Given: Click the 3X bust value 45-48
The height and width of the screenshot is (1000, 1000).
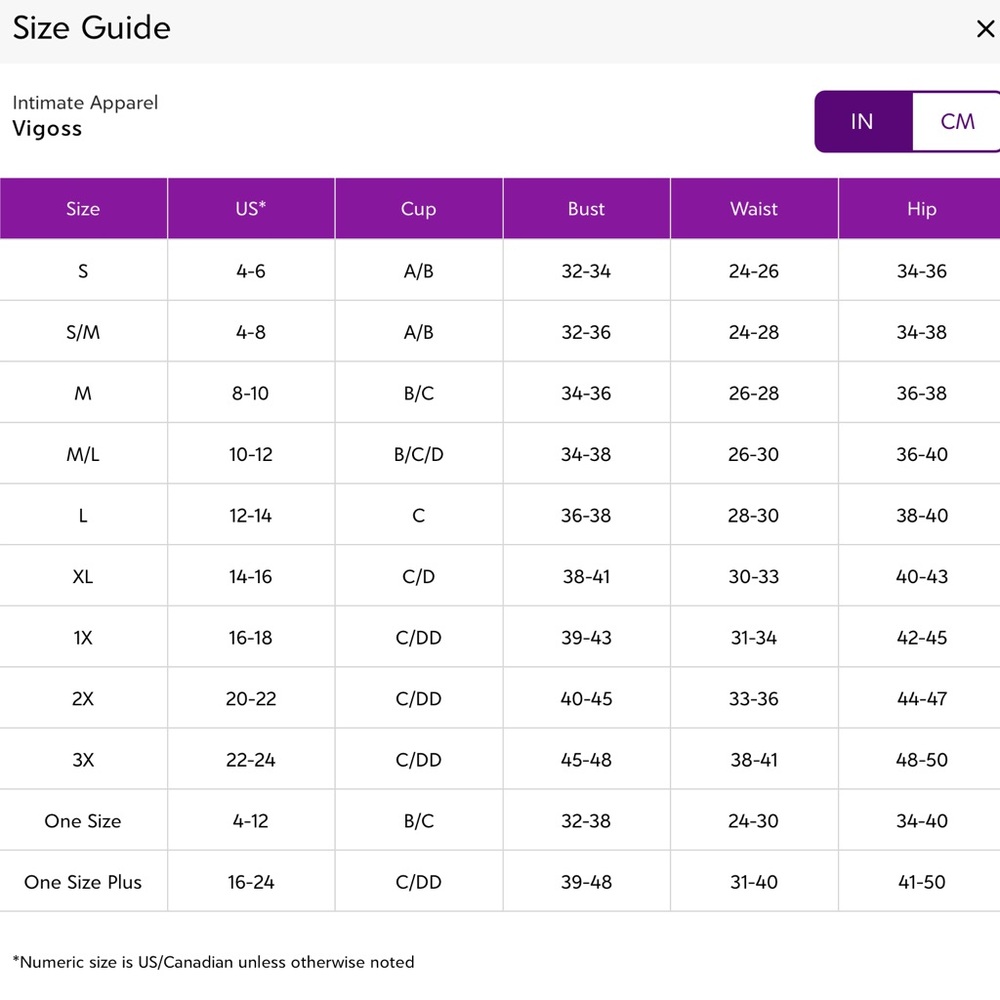Looking at the screenshot, I should click(x=586, y=760).
